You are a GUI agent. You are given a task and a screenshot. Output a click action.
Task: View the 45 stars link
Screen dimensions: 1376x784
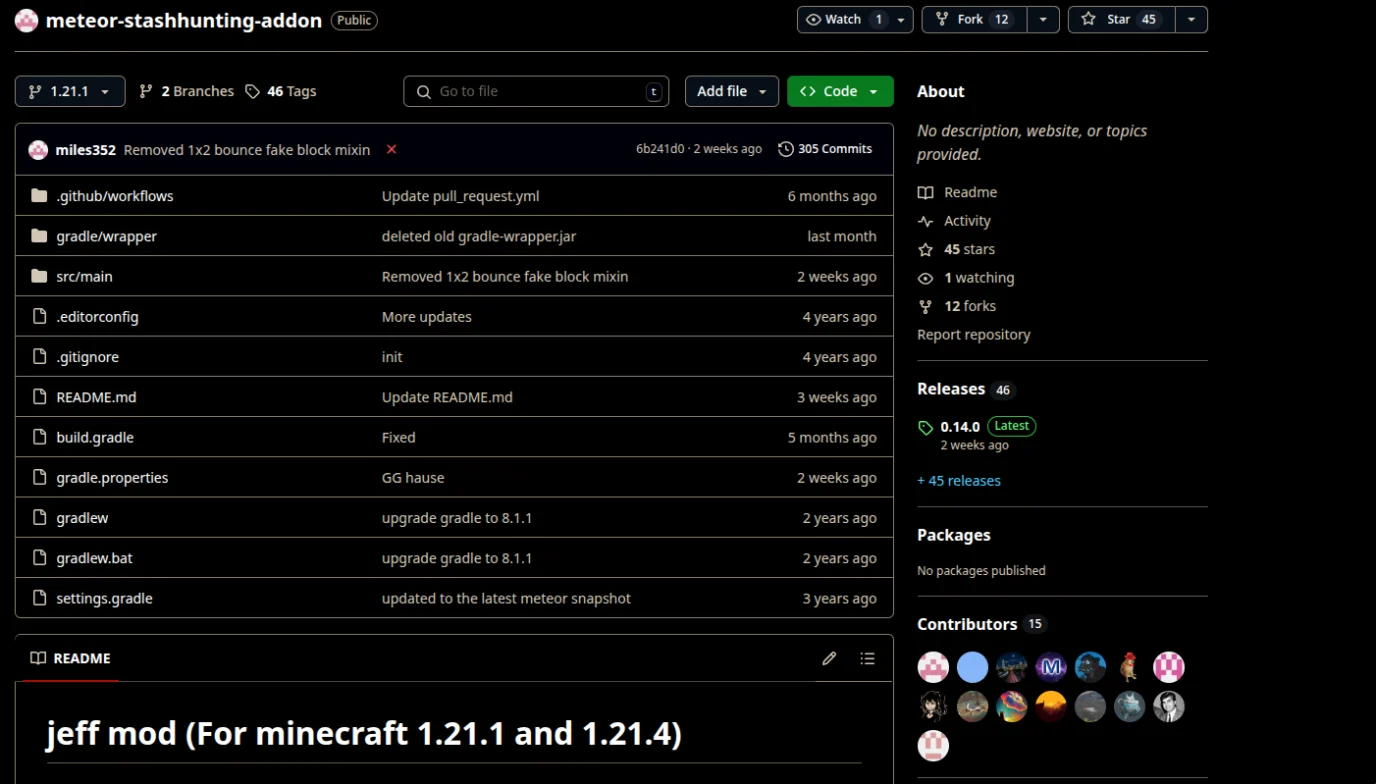[x=969, y=249]
